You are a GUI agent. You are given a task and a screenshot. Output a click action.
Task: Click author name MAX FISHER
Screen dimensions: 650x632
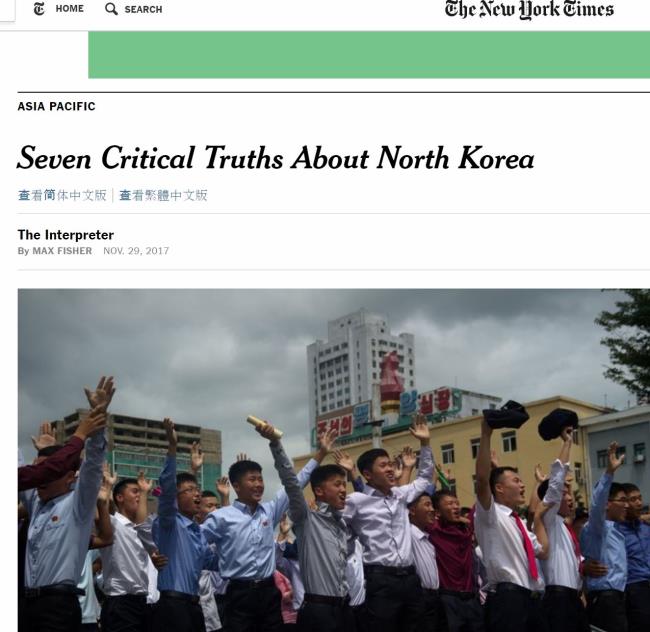point(62,251)
